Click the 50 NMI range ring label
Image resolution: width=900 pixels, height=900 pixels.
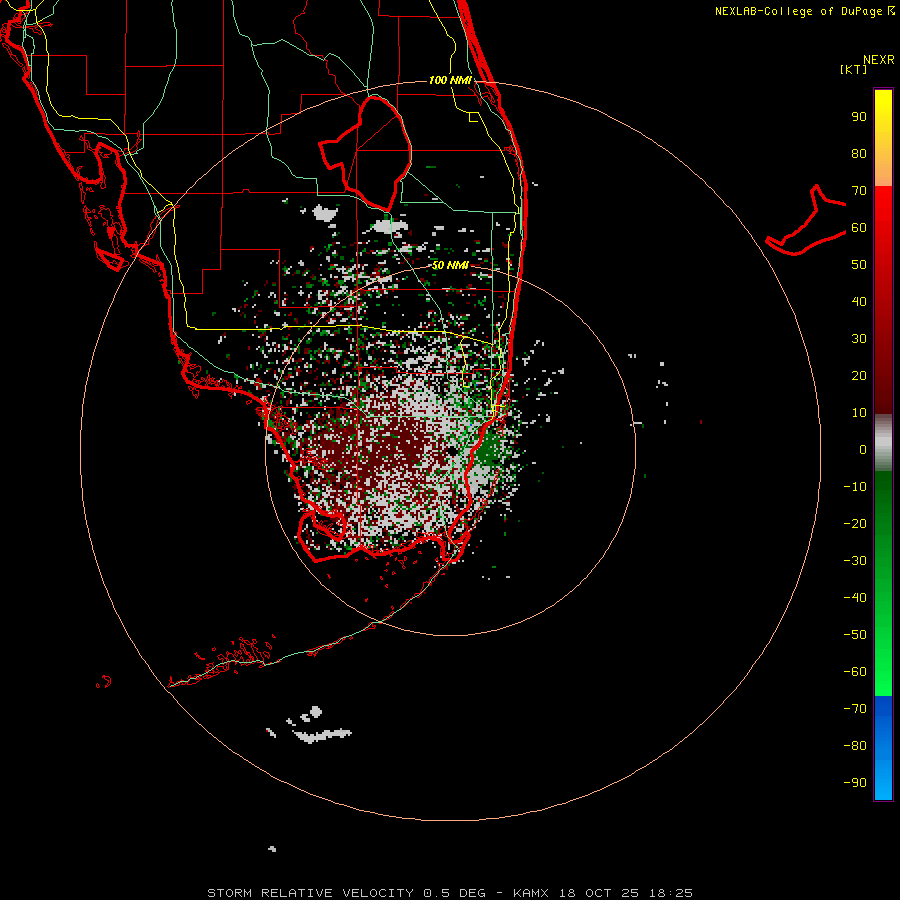pyautogui.click(x=450, y=265)
